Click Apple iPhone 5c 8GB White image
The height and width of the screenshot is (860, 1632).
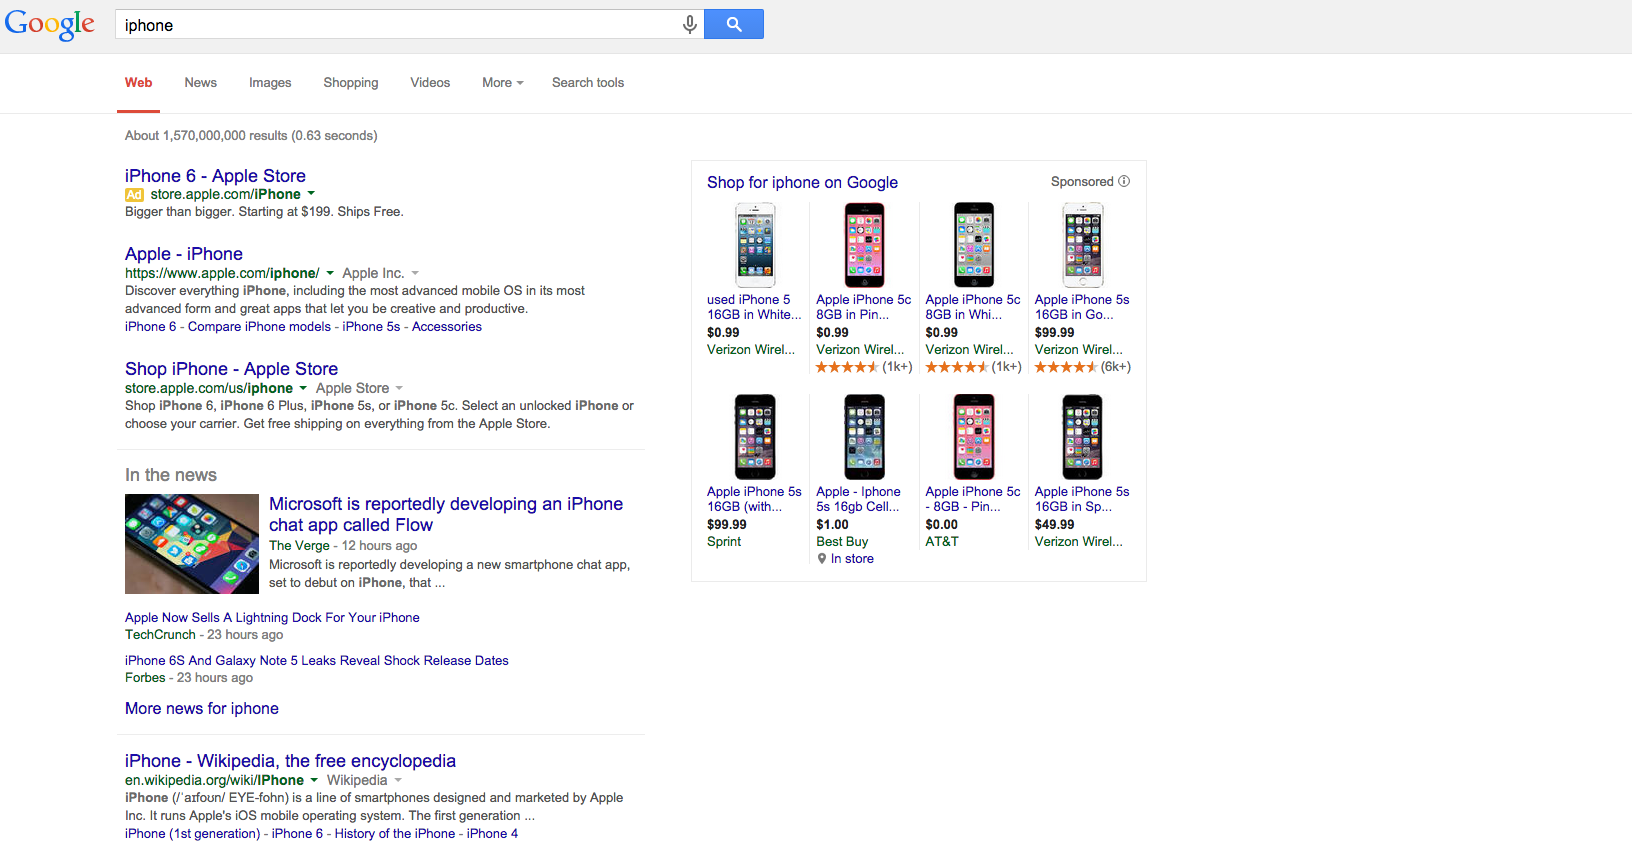click(974, 245)
